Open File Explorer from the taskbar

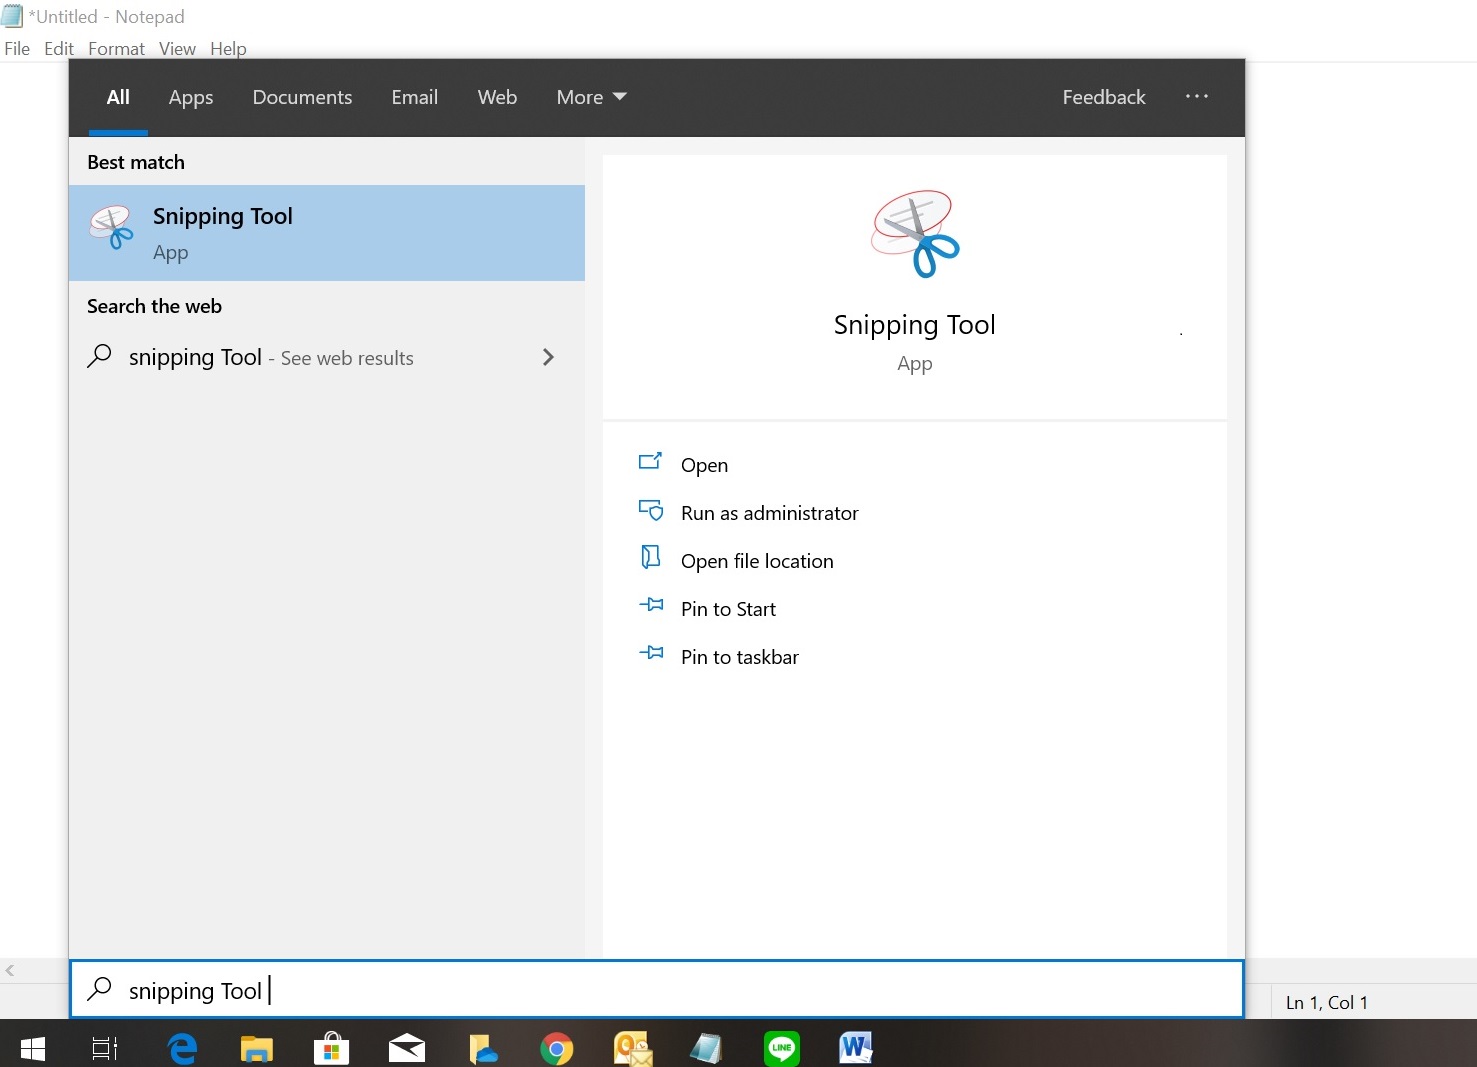coord(257,1048)
